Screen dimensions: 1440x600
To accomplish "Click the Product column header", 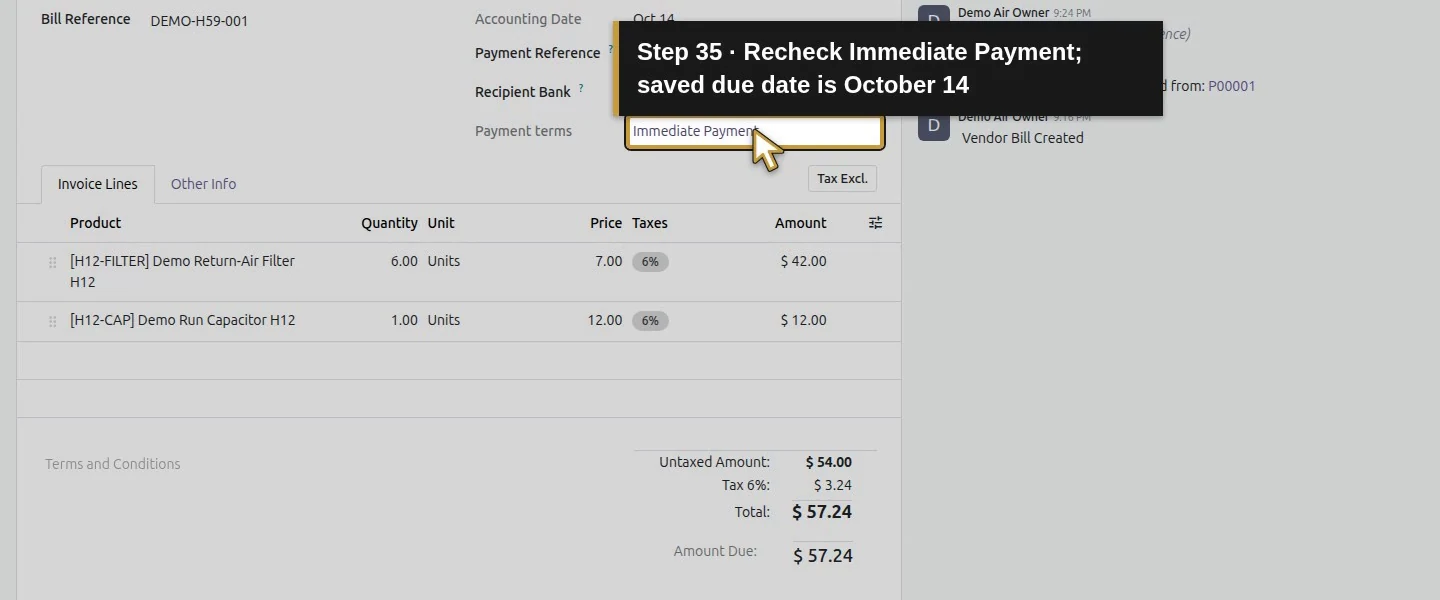I will [95, 223].
